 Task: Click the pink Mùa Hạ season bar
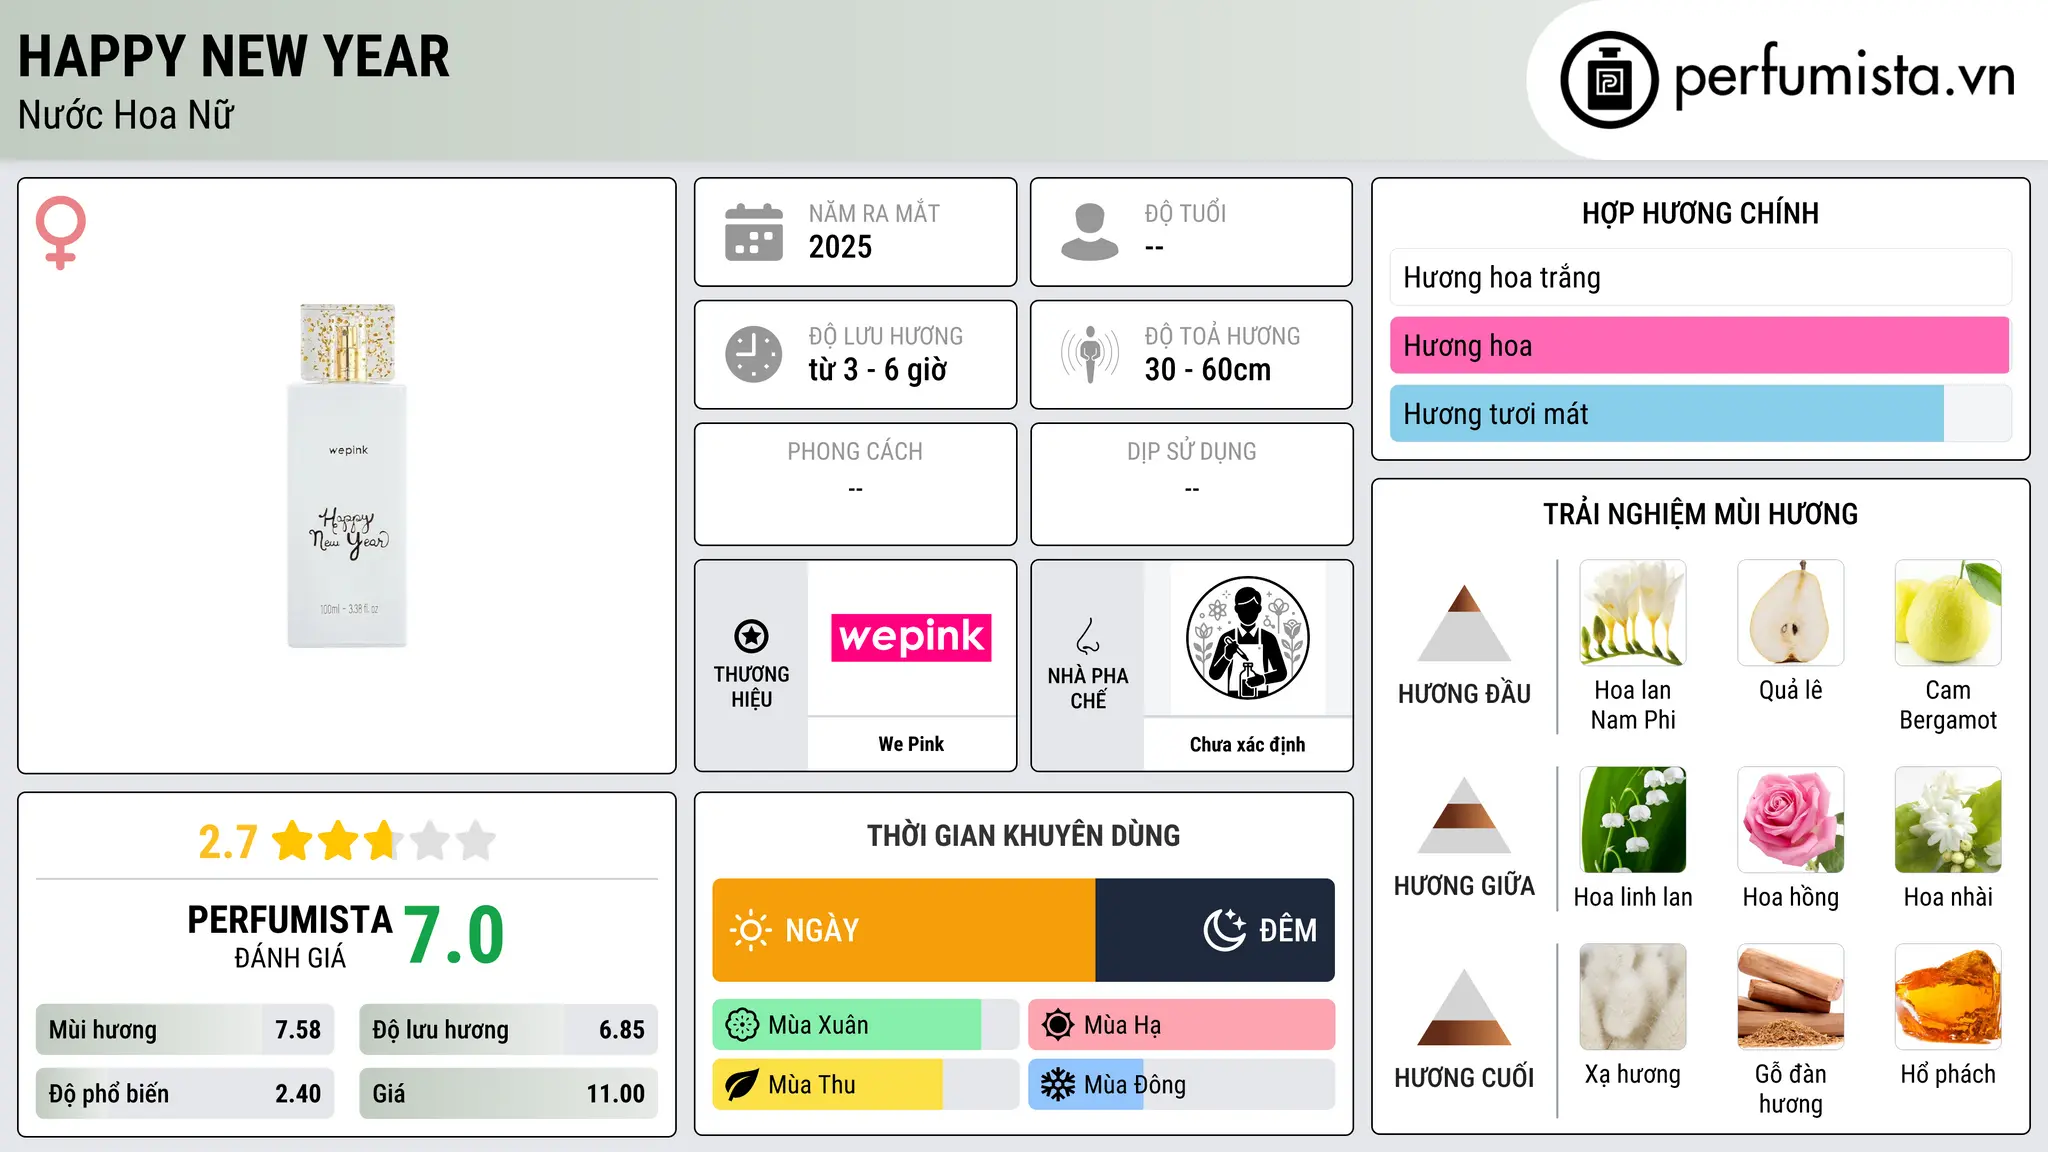coord(1182,1025)
